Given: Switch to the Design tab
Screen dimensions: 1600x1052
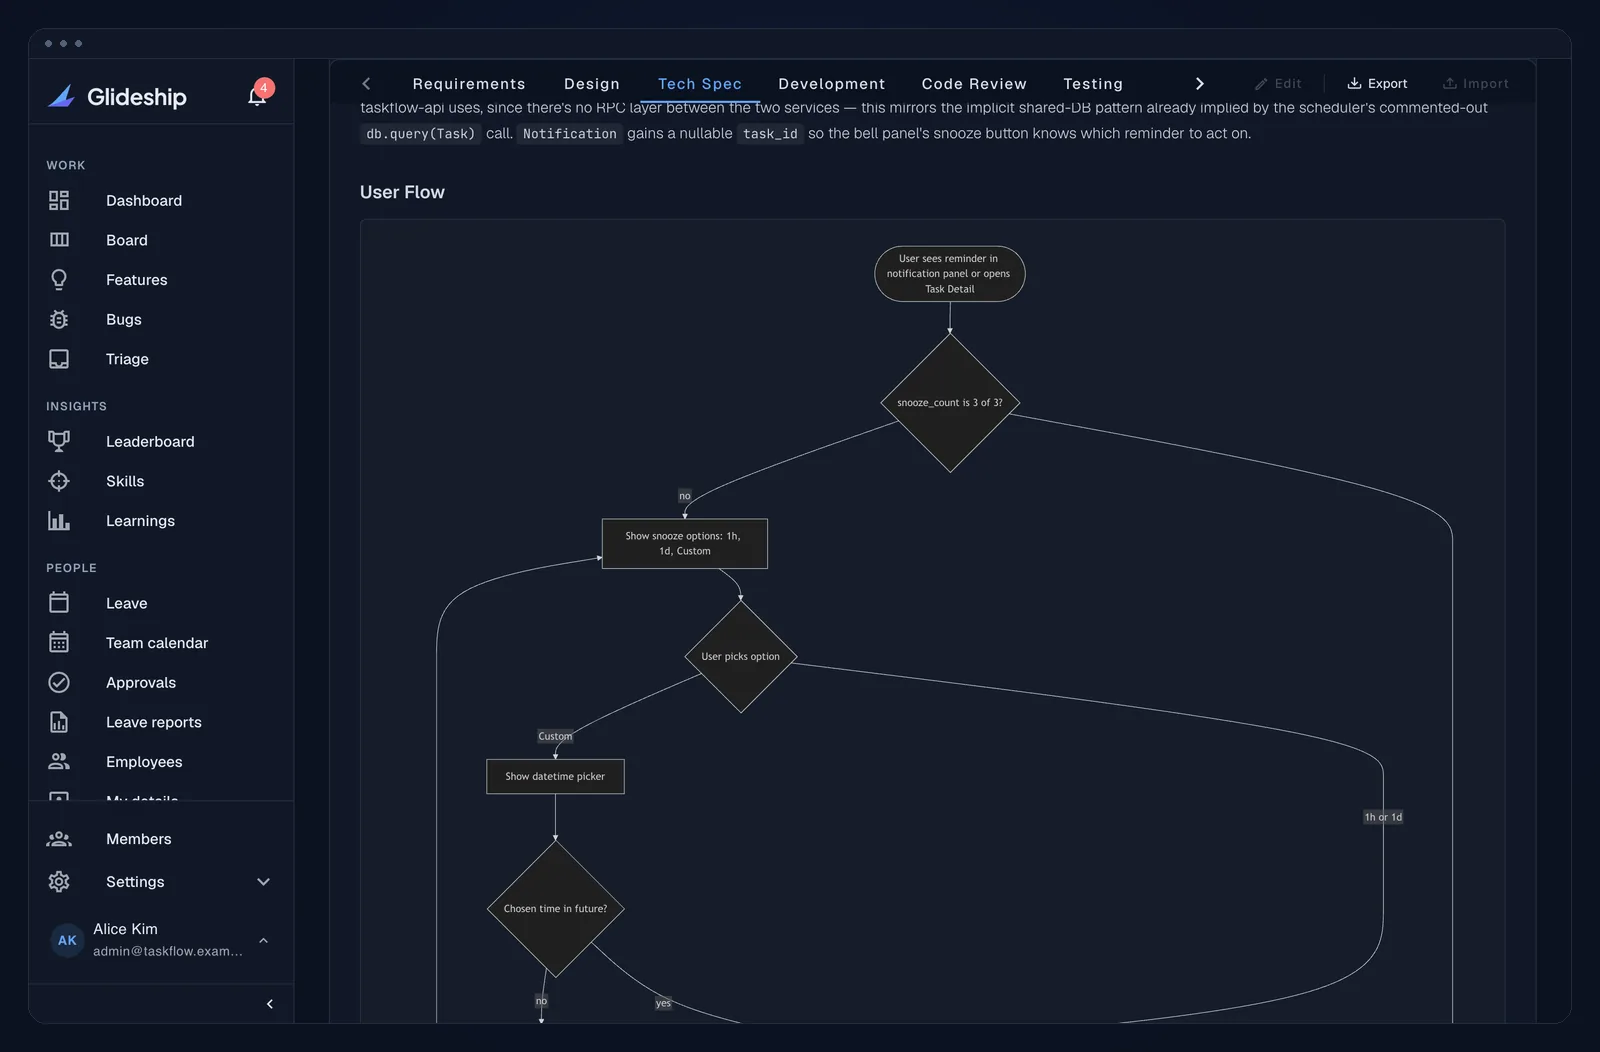Looking at the screenshot, I should click(x=591, y=84).
